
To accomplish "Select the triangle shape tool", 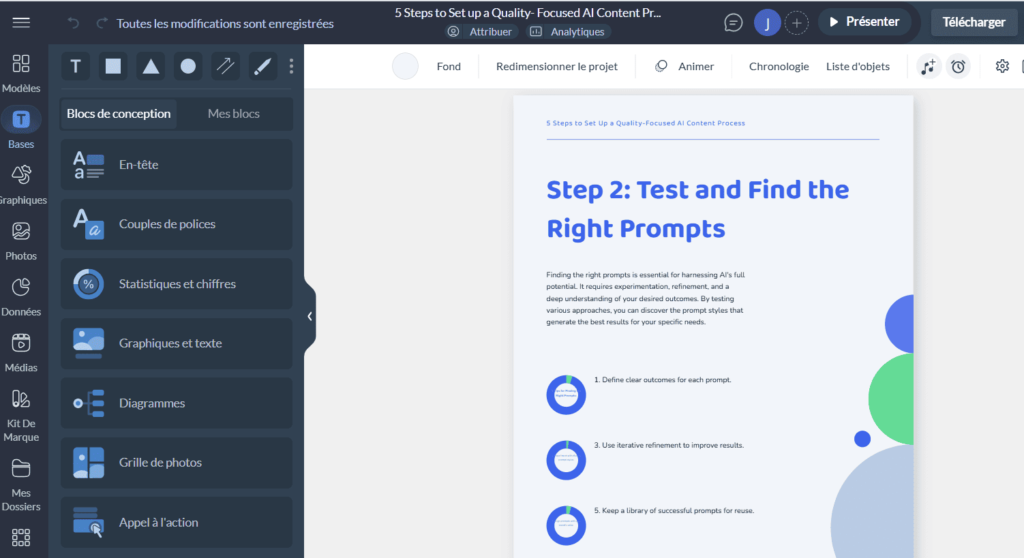I will pyautogui.click(x=151, y=66).
